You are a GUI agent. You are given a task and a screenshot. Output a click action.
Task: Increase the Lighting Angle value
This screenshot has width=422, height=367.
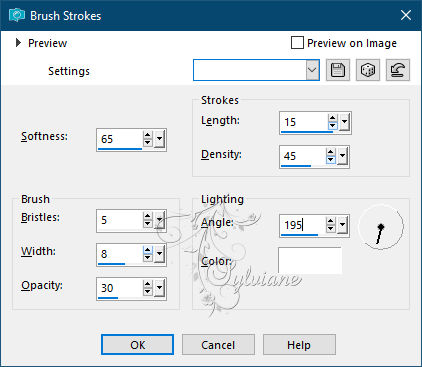(x=330, y=221)
